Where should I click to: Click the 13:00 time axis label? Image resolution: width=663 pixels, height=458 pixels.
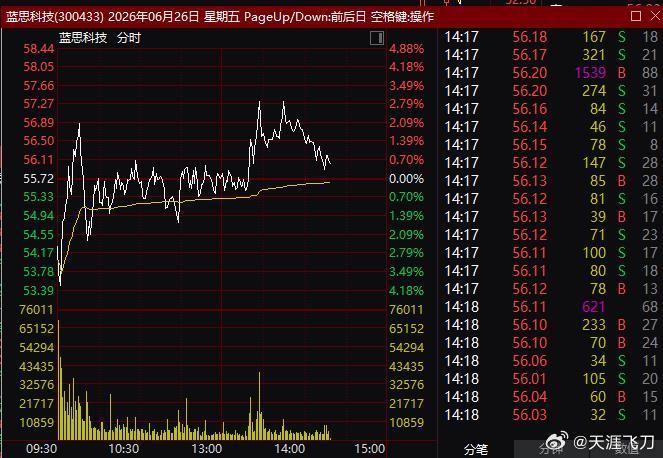tap(206, 449)
